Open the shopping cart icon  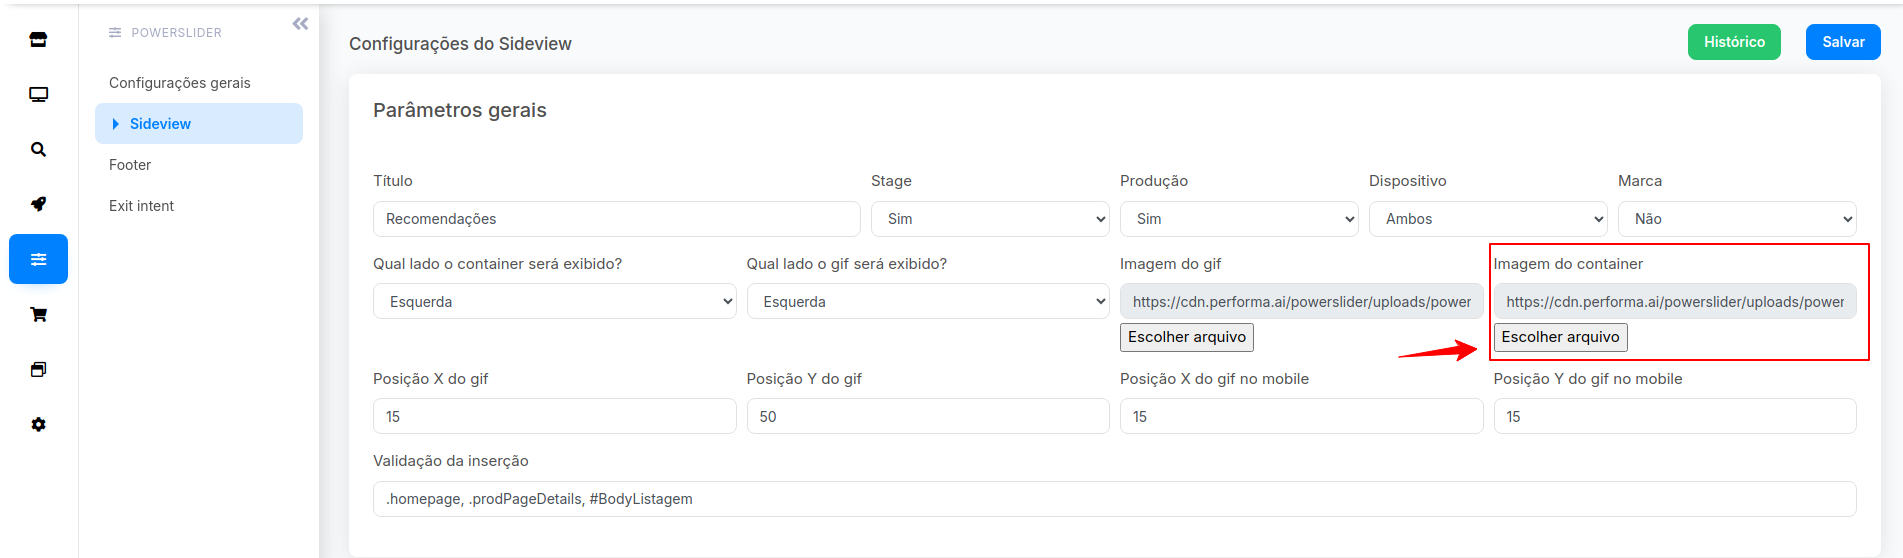pos(38,315)
